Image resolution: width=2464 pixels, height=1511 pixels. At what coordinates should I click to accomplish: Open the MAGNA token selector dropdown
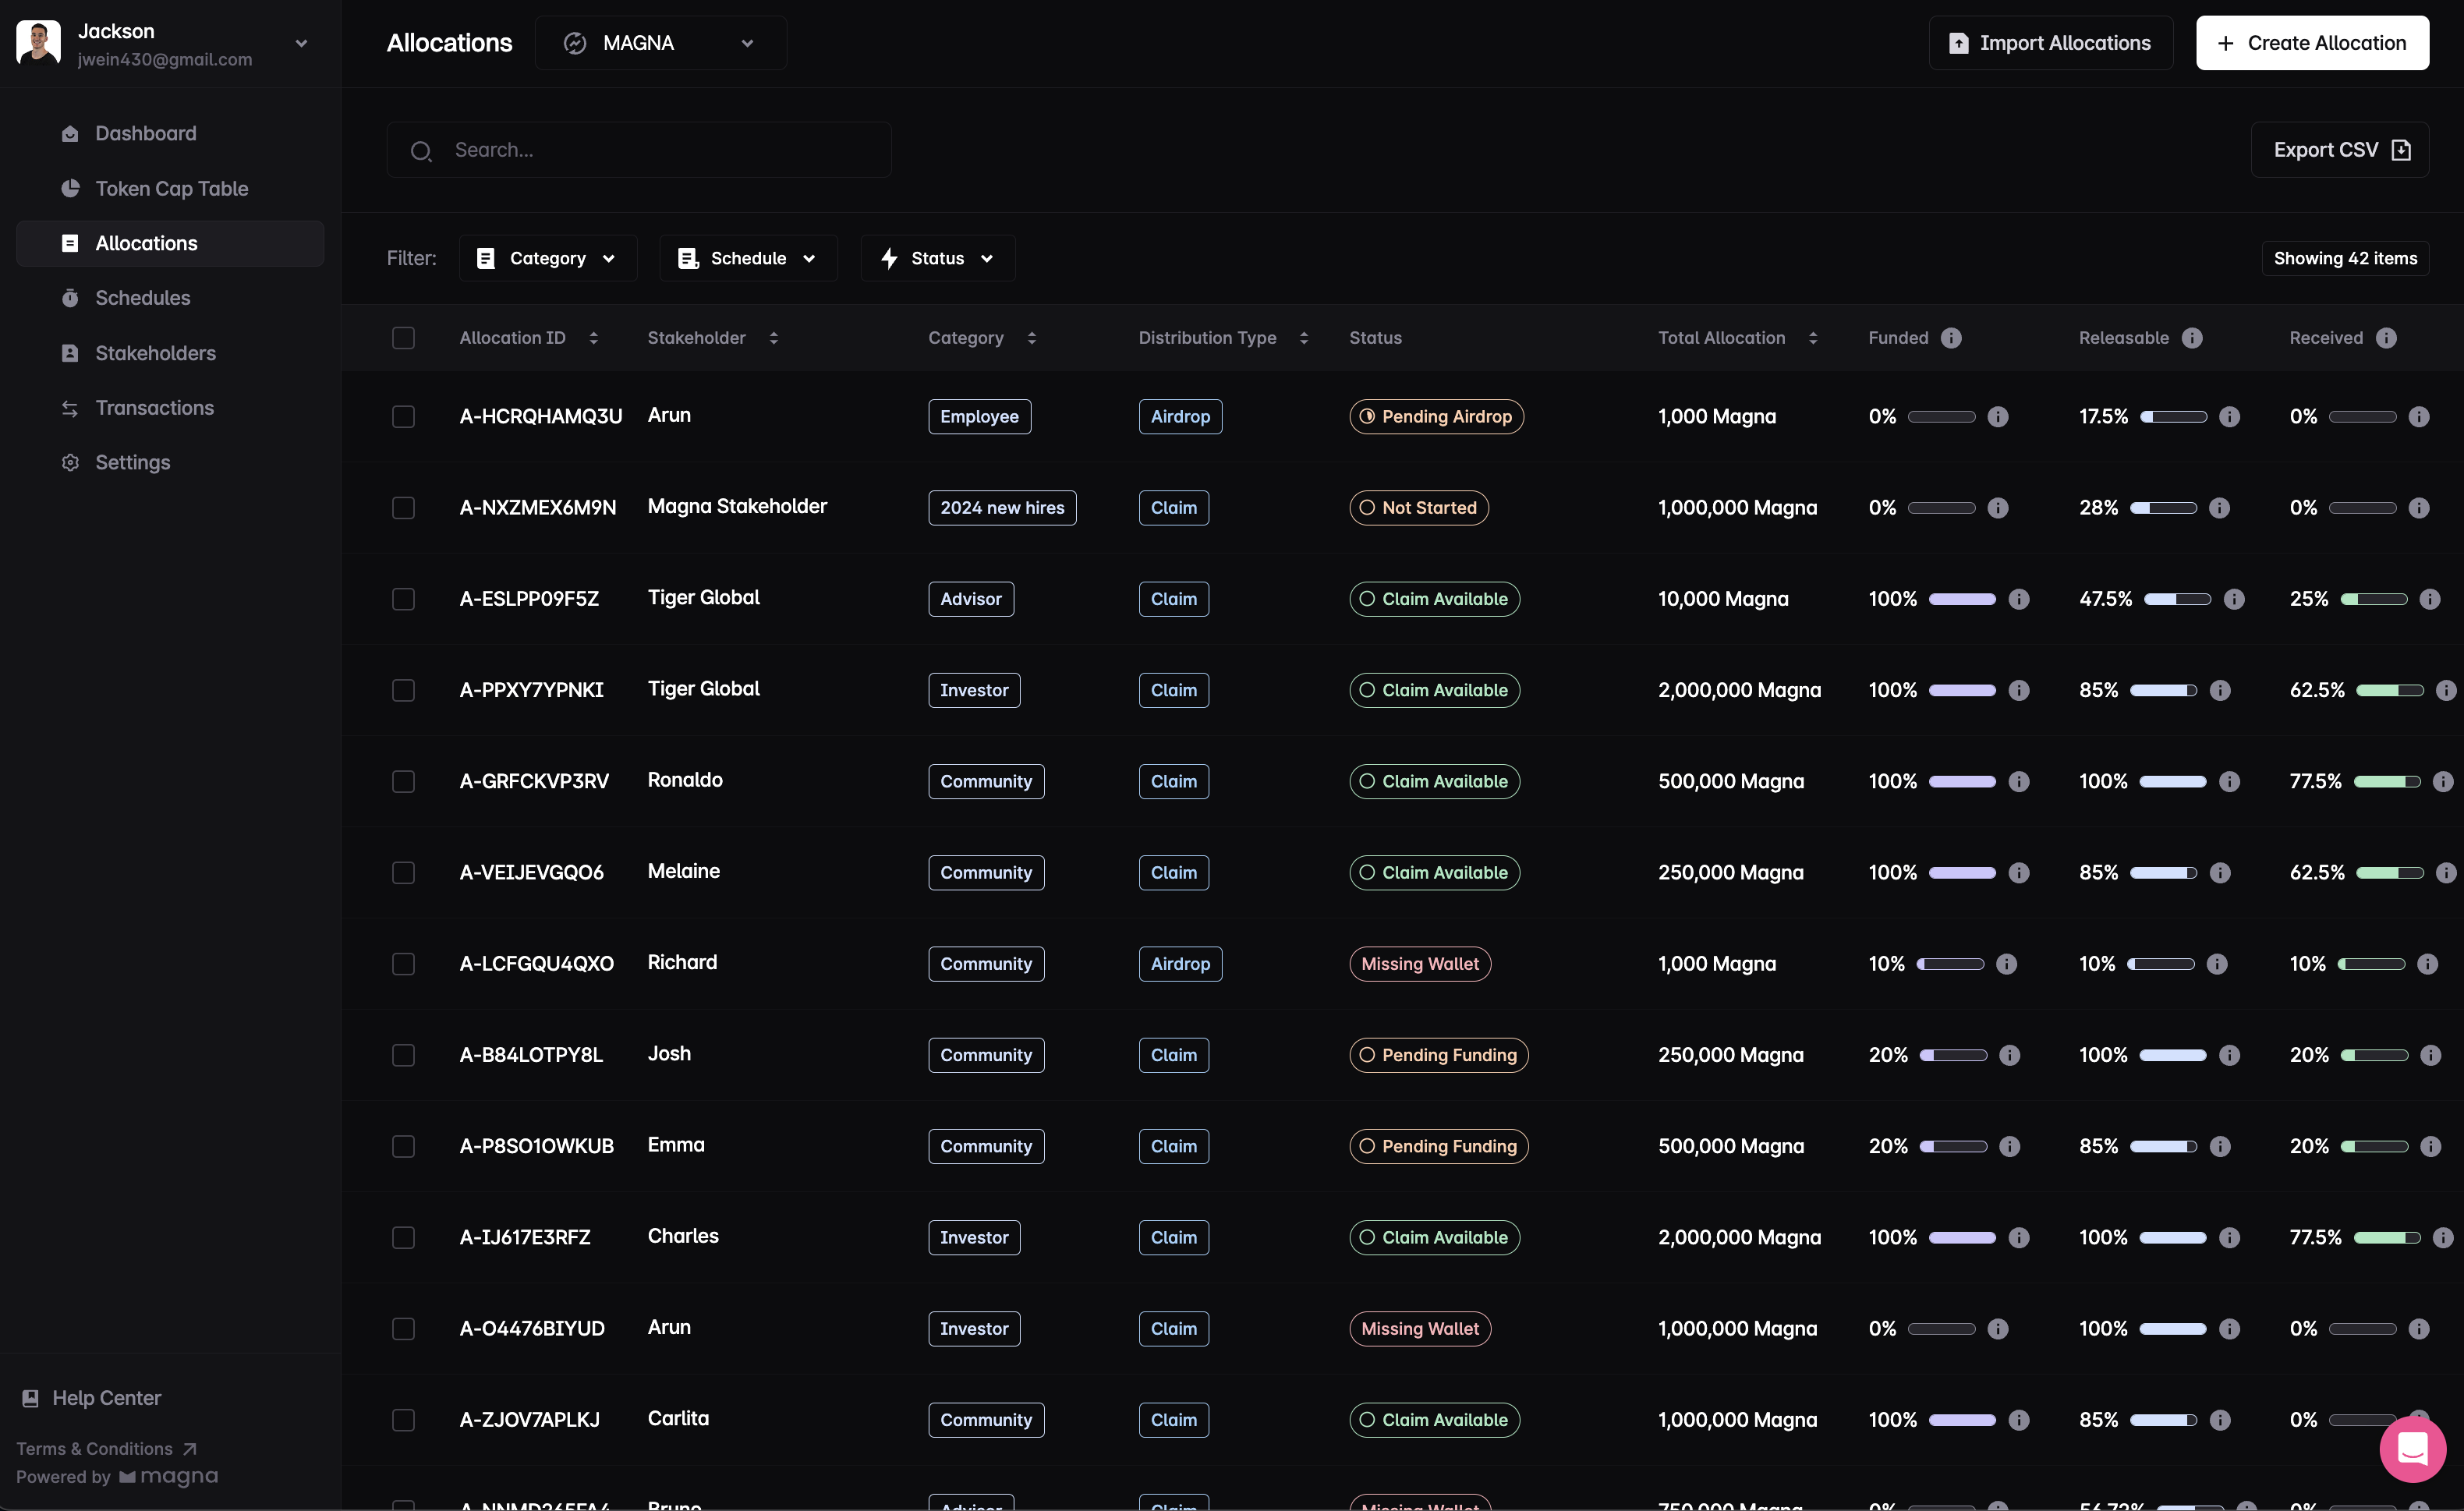(x=660, y=43)
